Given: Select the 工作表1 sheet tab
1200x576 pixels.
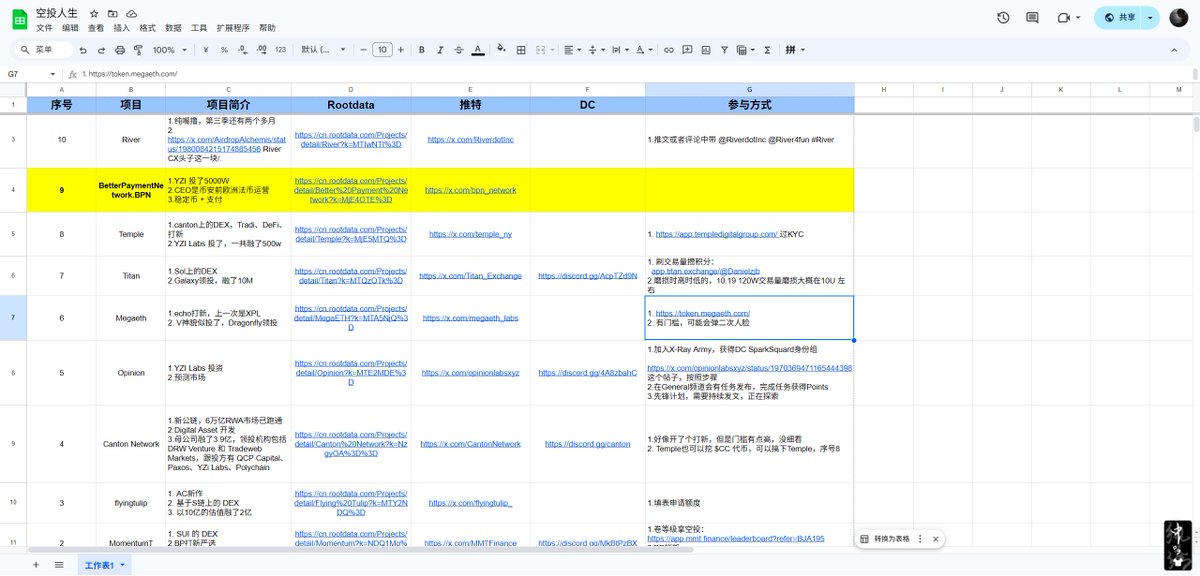Looking at the screenshot, I should coord(105,565).
